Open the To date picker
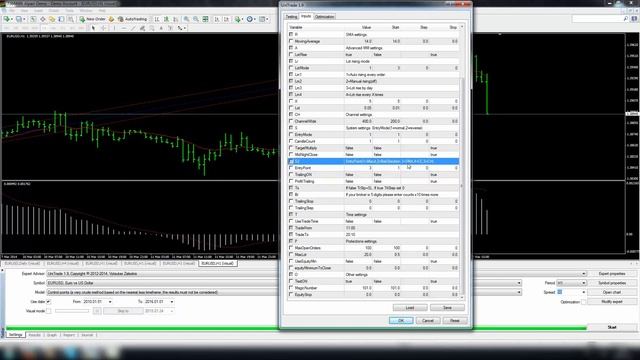 [x=172, y=302]
